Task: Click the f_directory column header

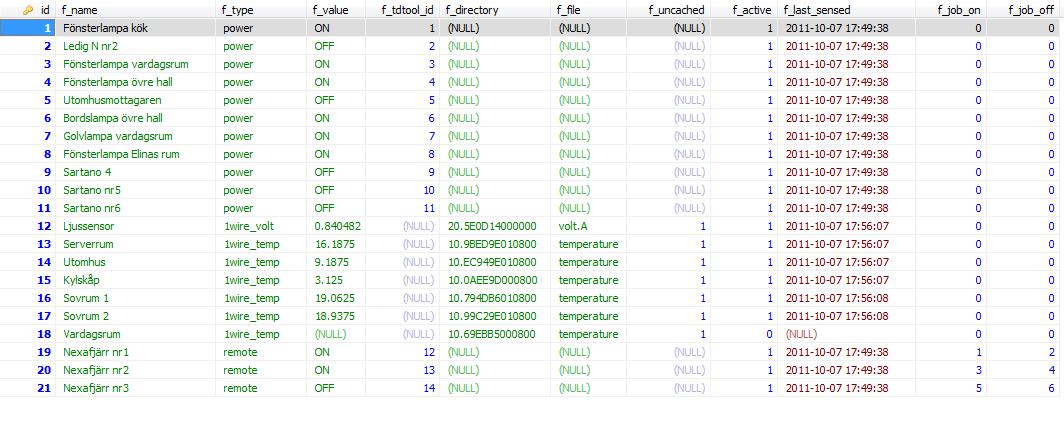Action: coord(472,10)
